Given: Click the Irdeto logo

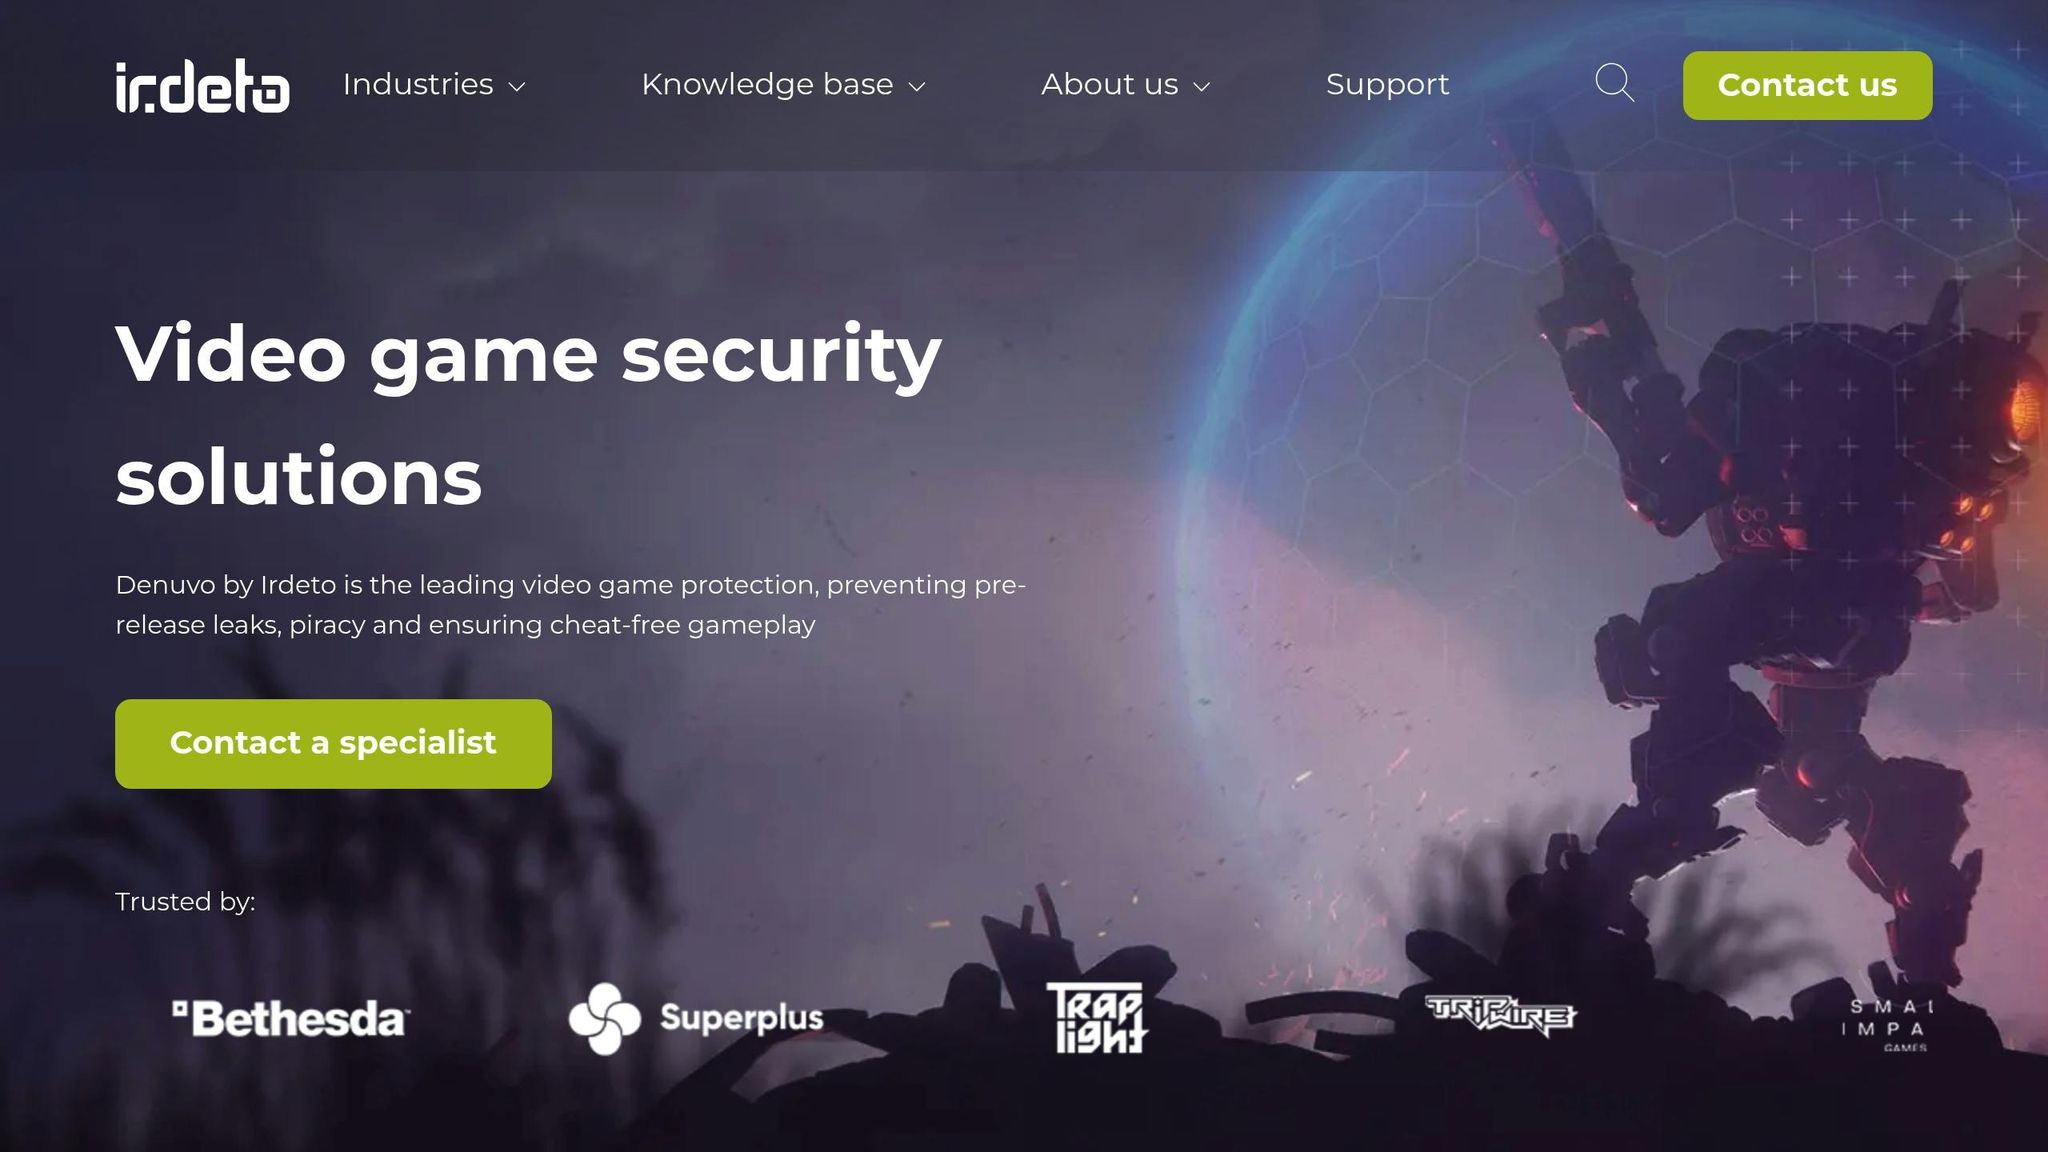Looking at the screenshot, I should 202,86.
